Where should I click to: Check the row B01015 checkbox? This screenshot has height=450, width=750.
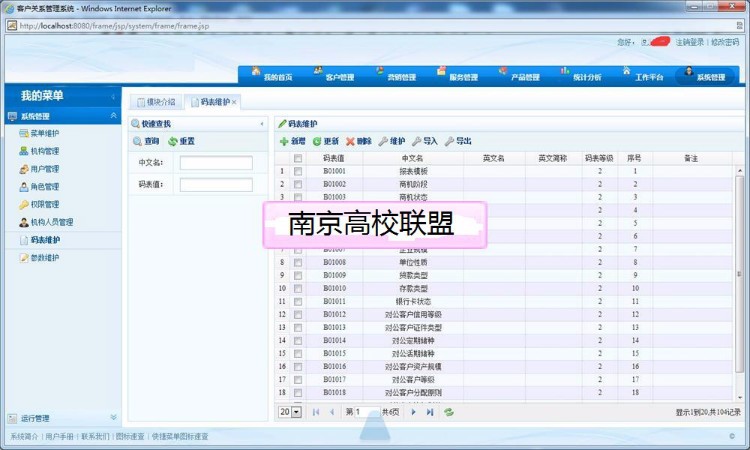[298, 354]
